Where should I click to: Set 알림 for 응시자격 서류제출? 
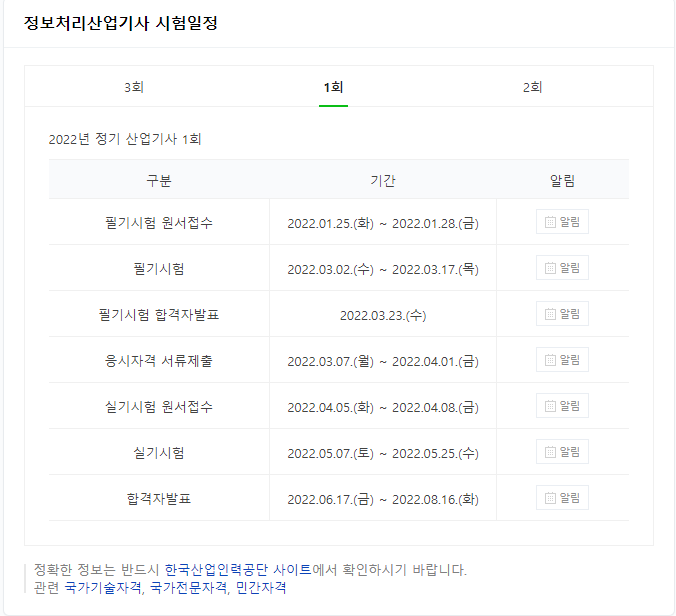[x=562, y=360]
